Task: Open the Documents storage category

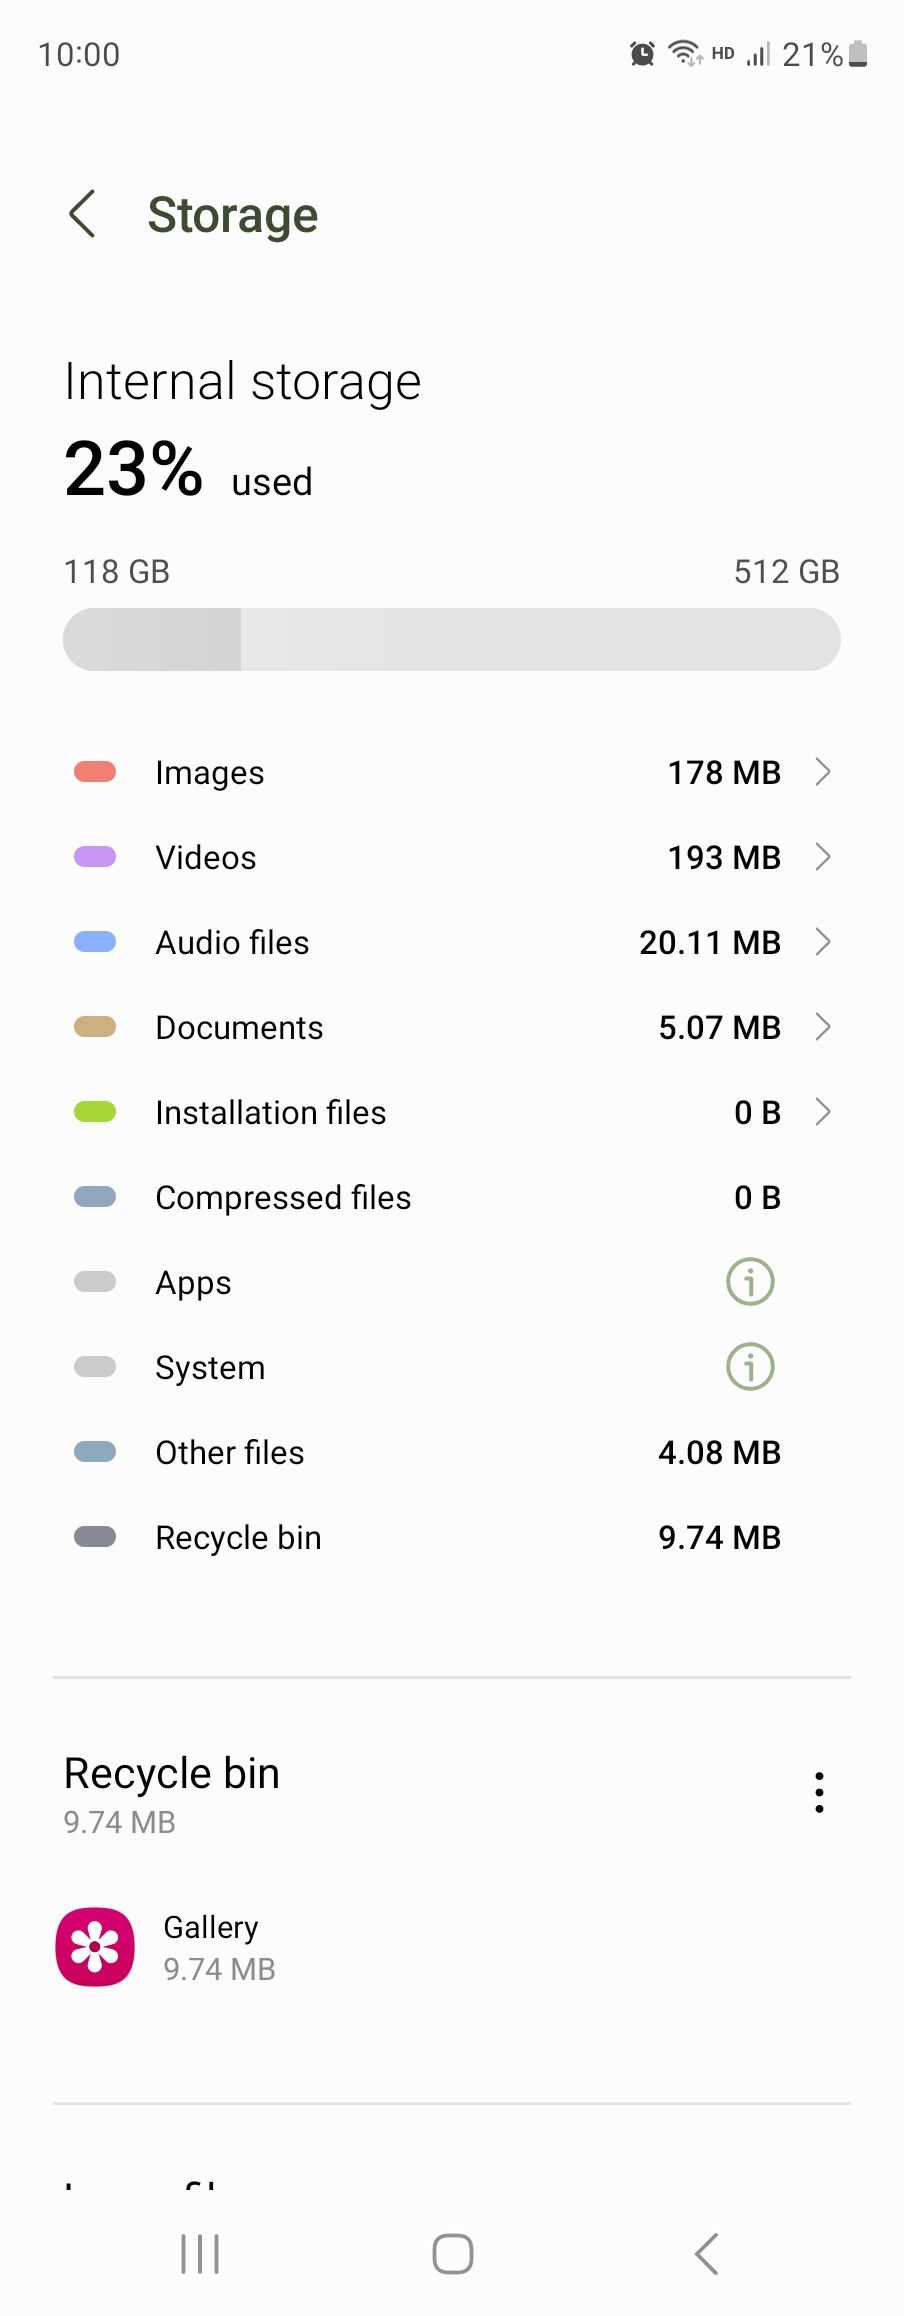Action: pyautogui.click(x=450, y=1027)
